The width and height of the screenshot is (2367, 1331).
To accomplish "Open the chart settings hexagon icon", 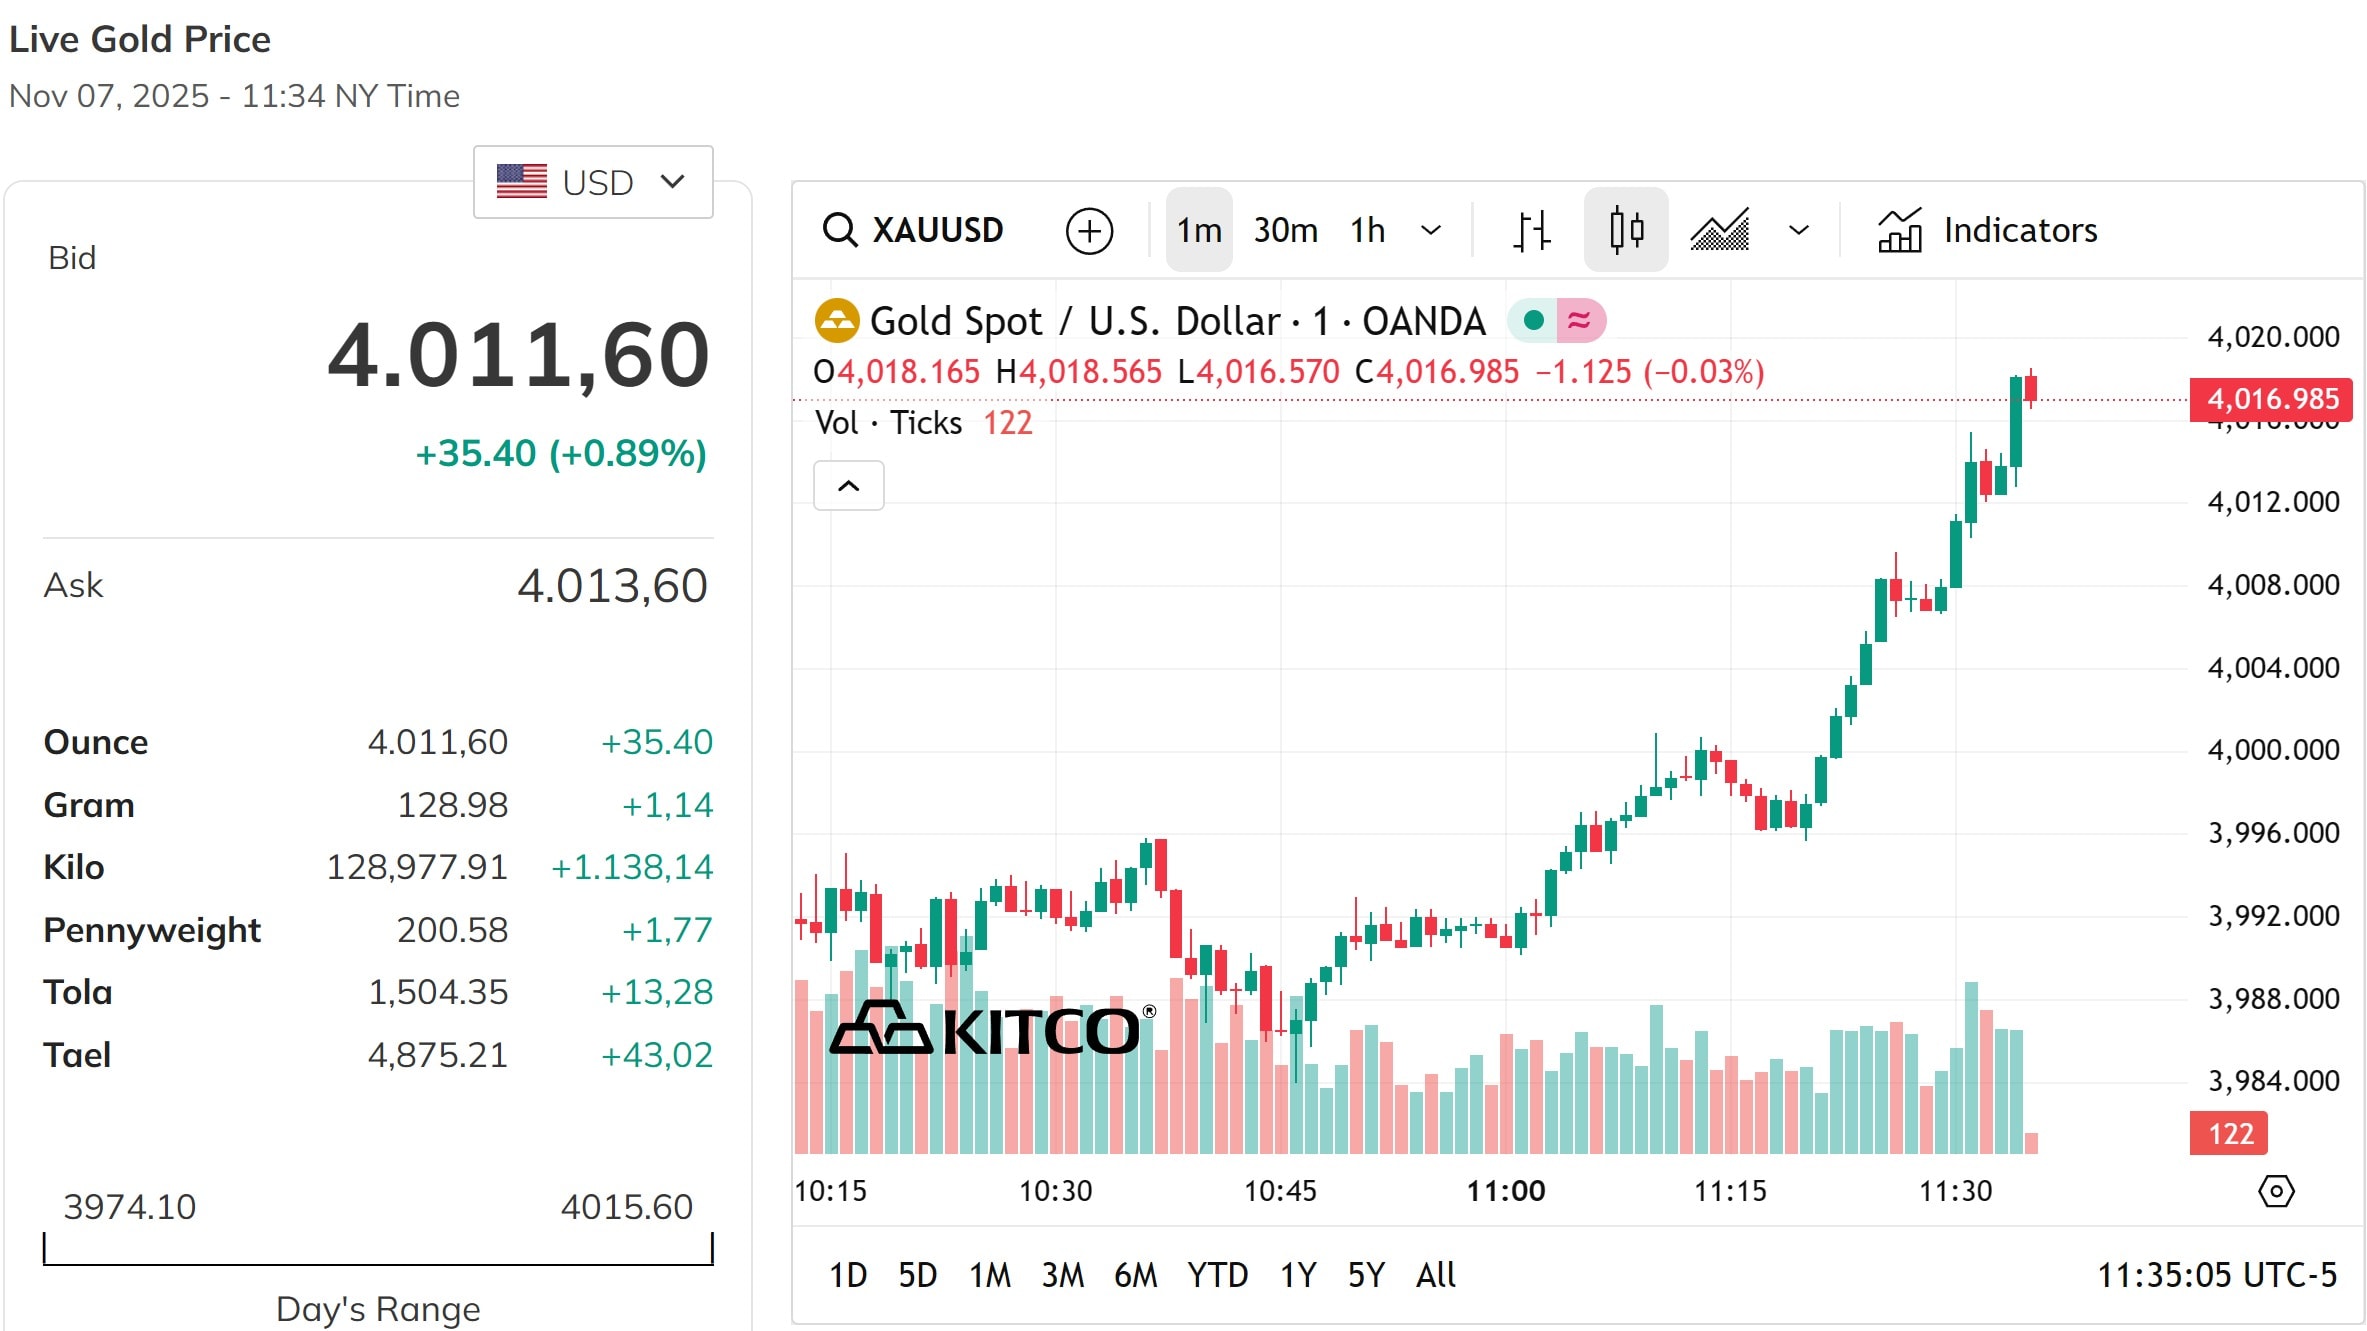I will tap(2276, 1190).
